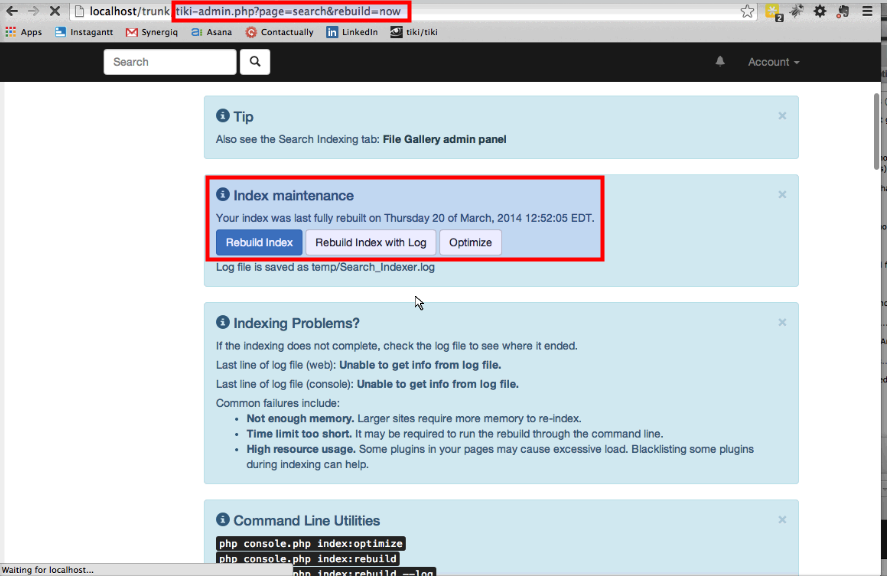Screen dimensions: 887x576
Task: Bookmark this page with the star icon
Action: tap(747, 12)
